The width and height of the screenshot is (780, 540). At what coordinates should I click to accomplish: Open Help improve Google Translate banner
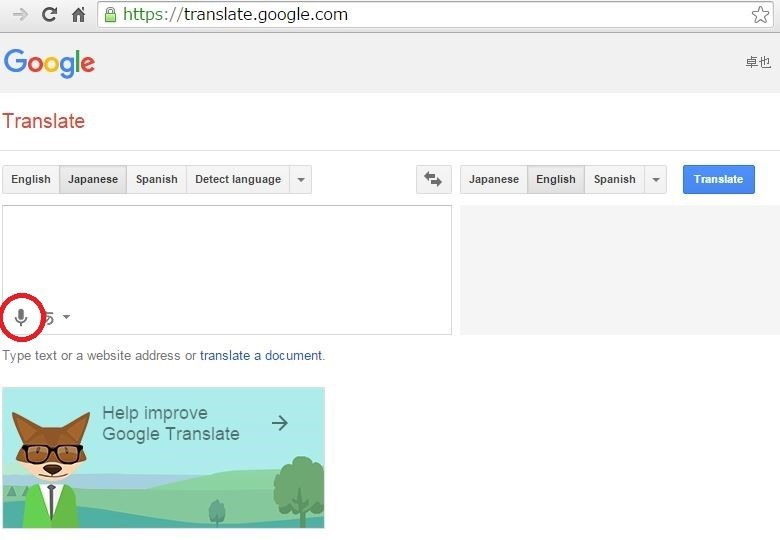163,457
